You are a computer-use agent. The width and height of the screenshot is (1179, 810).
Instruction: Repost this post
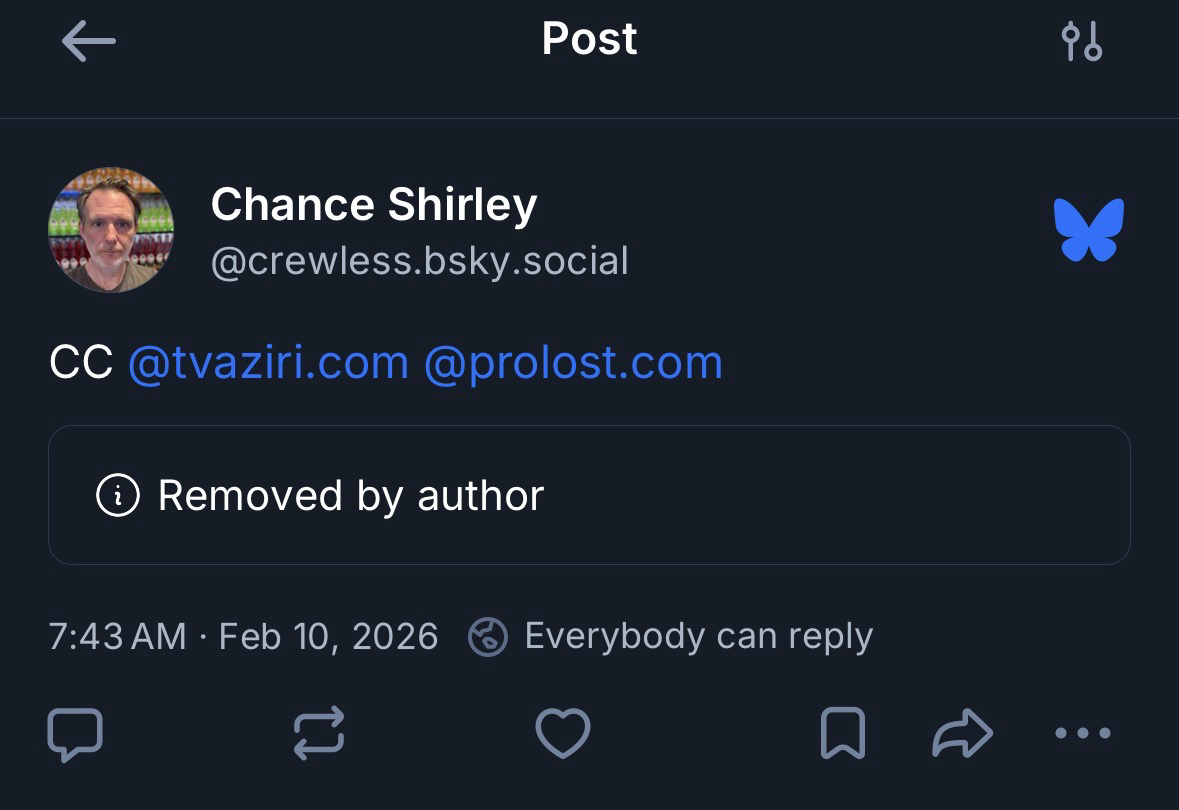click(319, 734)
